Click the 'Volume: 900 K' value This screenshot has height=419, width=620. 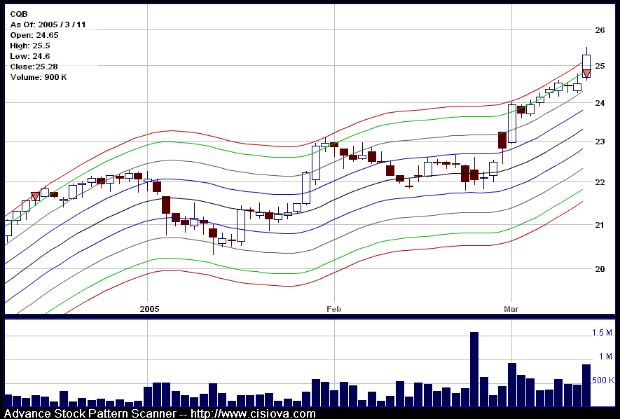click(x=38, y=77)
